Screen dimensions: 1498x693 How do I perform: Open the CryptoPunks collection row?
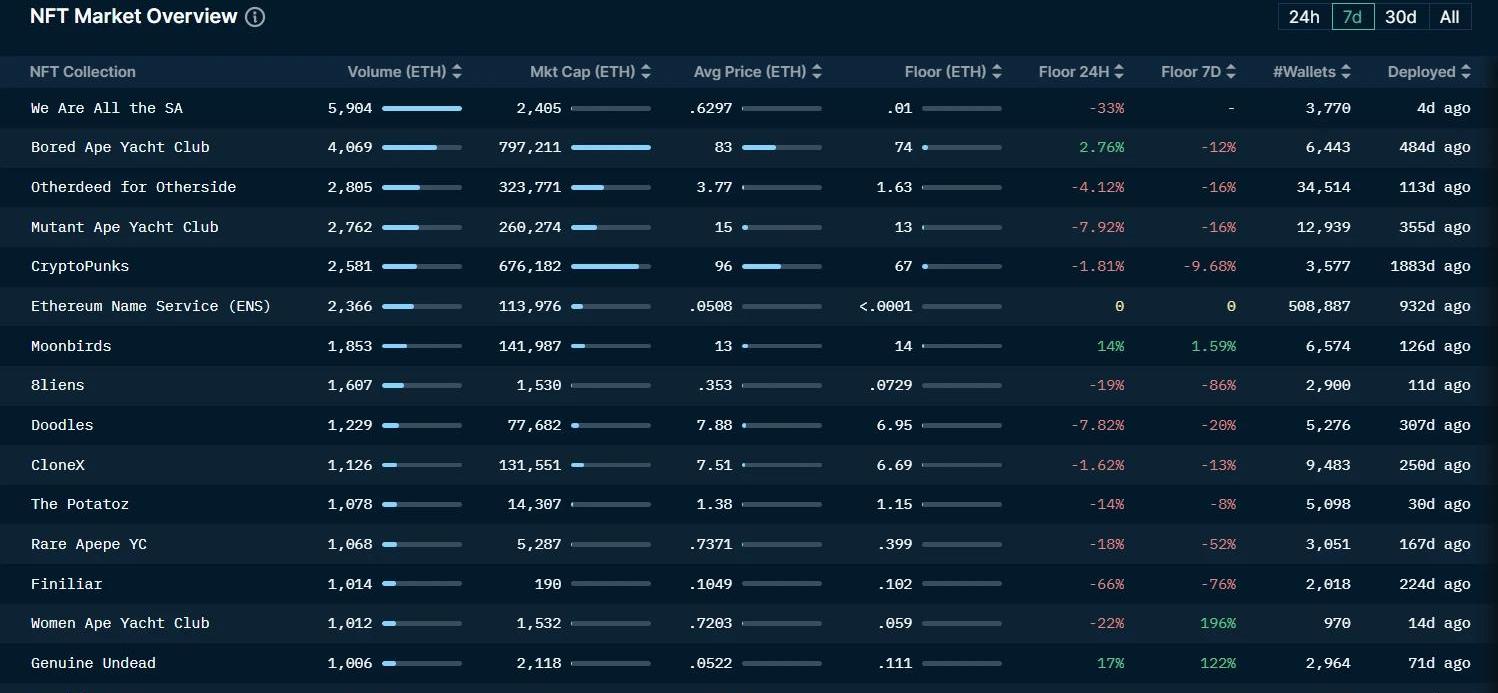[80, 266]
